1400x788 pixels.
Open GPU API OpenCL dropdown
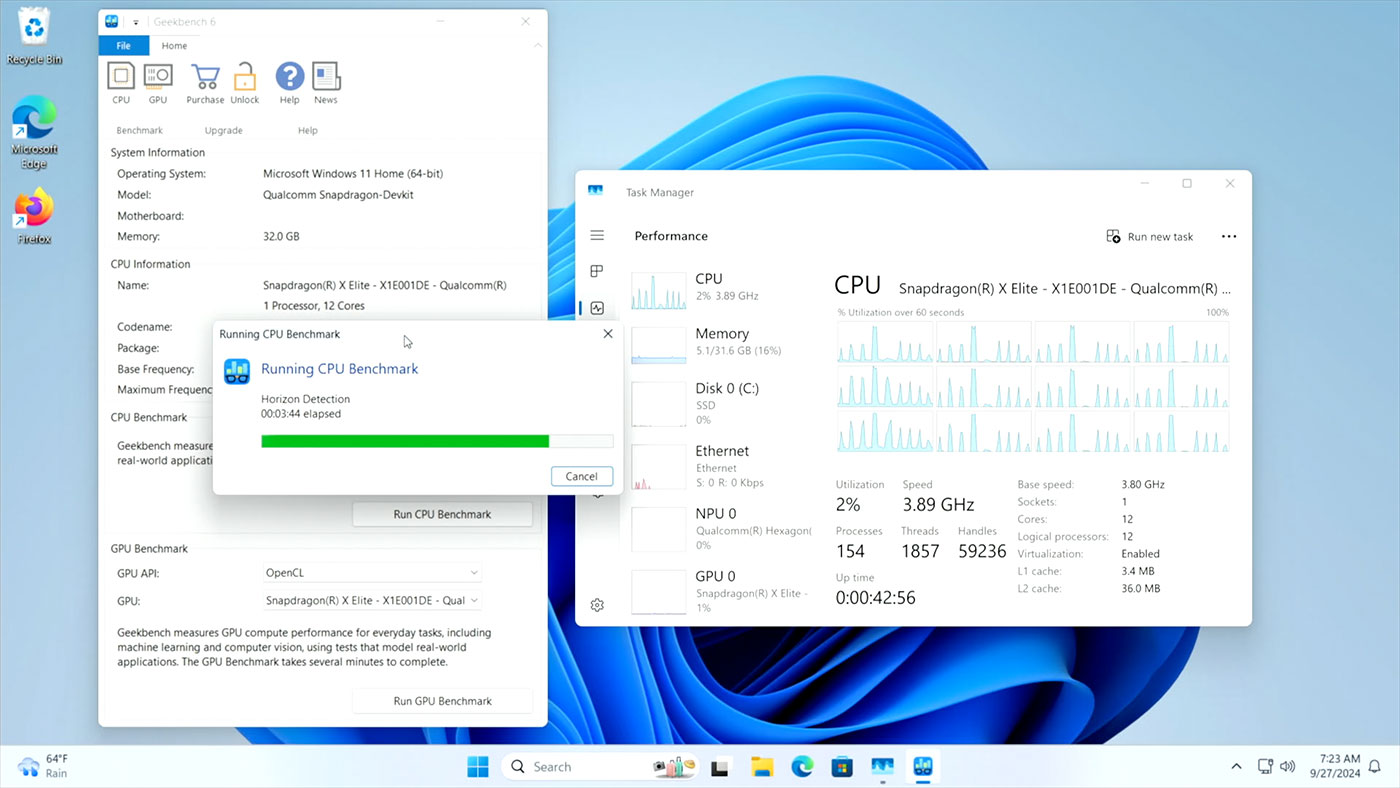[x=372, y=573]
